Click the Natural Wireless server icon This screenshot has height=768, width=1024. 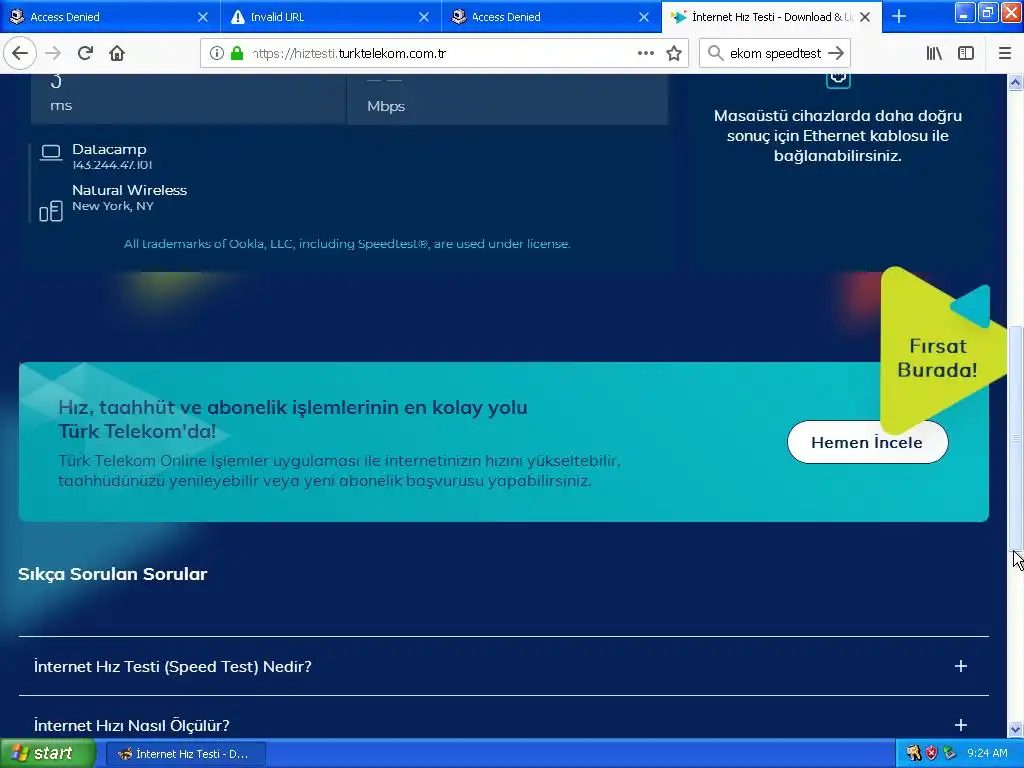[x=51, y=211]
